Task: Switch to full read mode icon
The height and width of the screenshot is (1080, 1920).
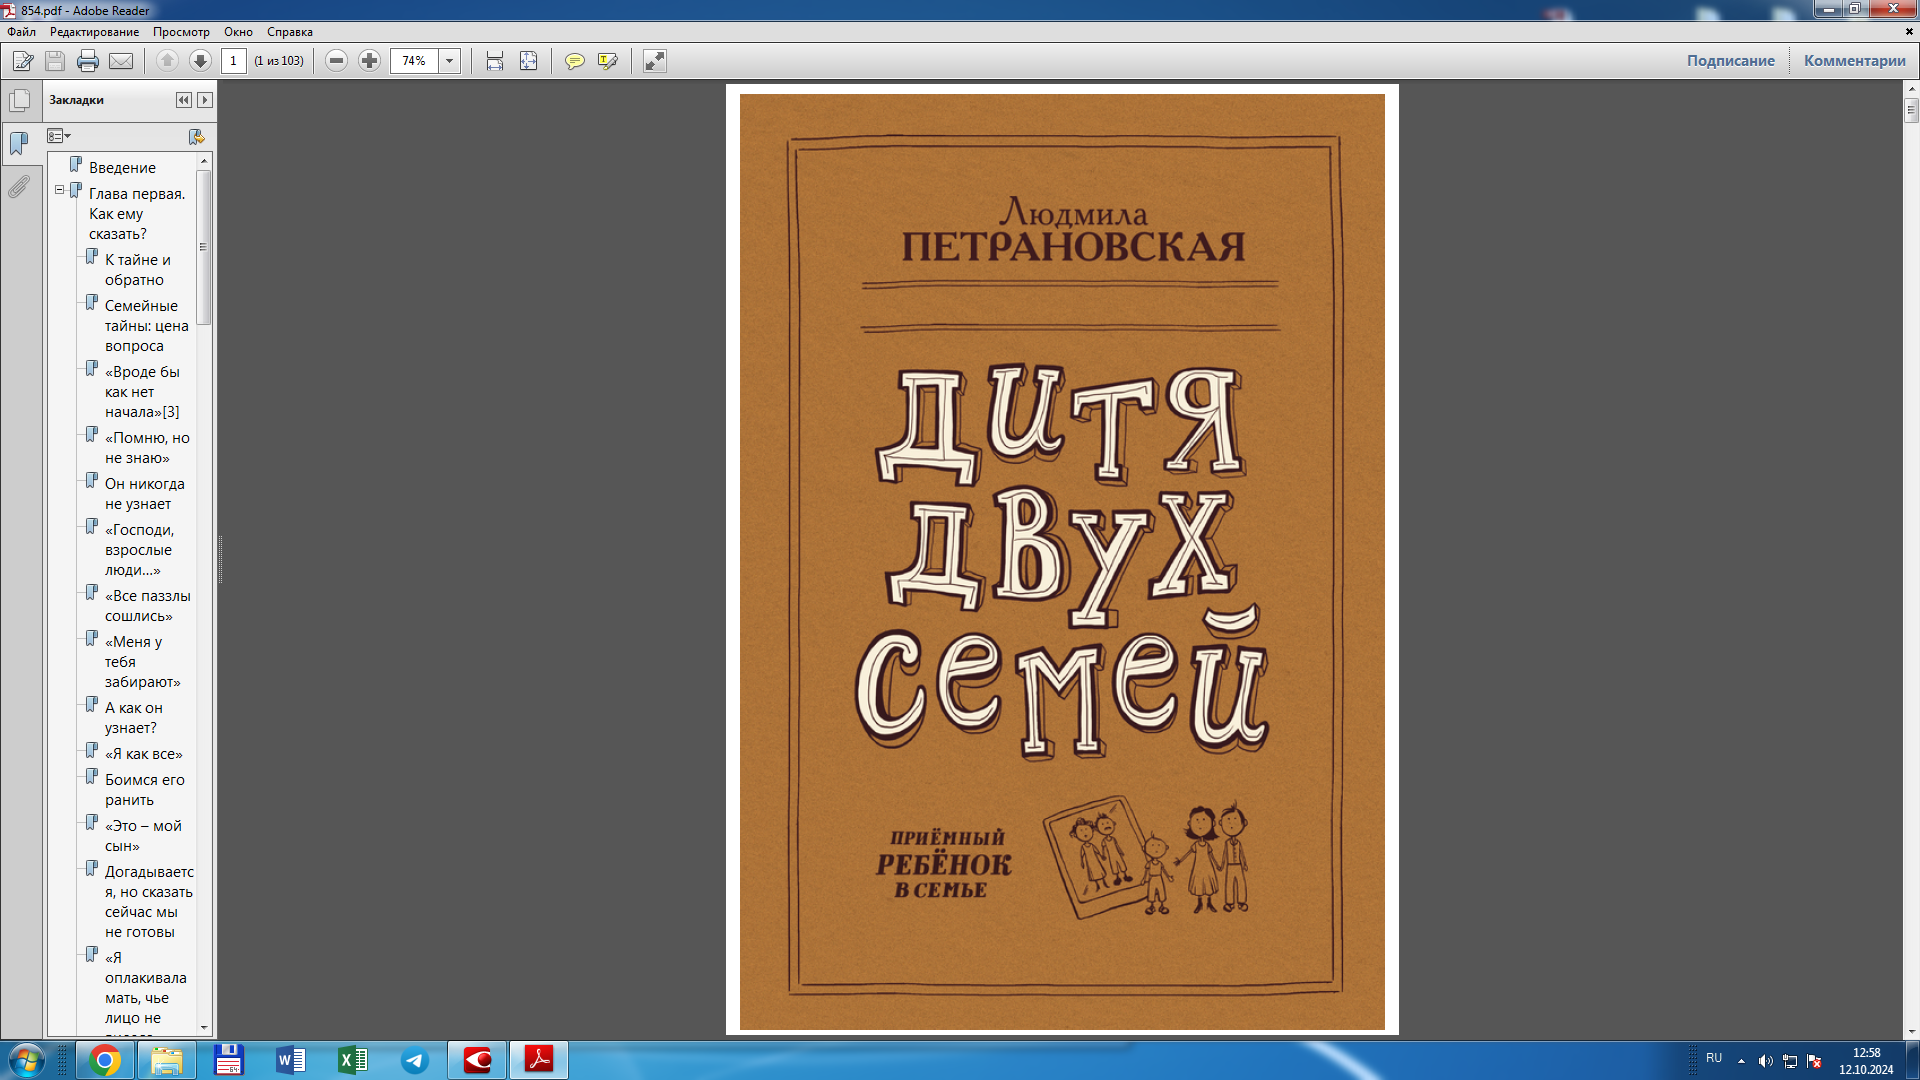Action: tap(654, 61)
